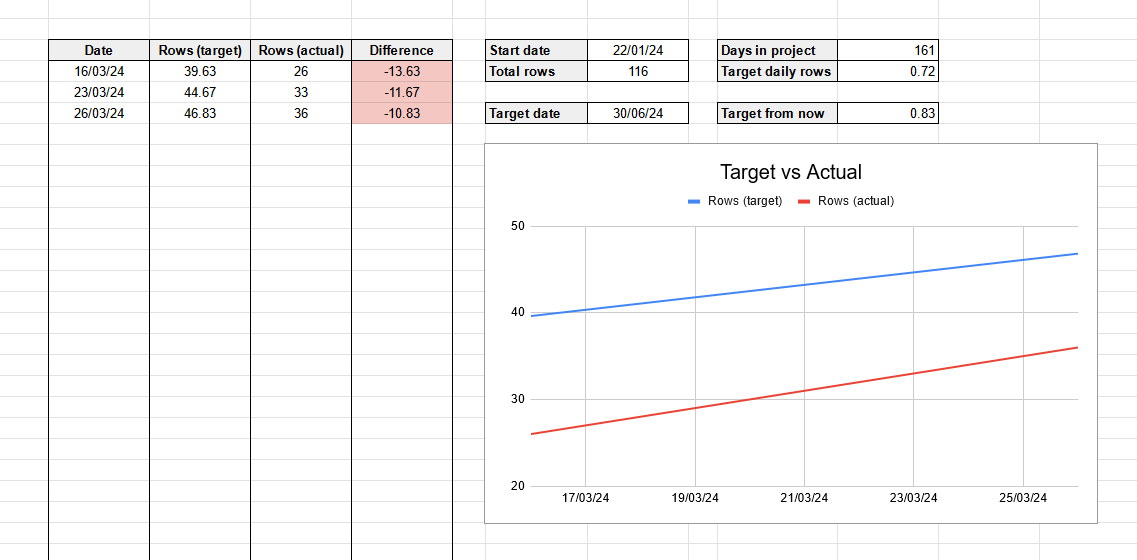Click the total rows value 116
This screenshot has width=1137, height=560.
click(x=638, y=72)
